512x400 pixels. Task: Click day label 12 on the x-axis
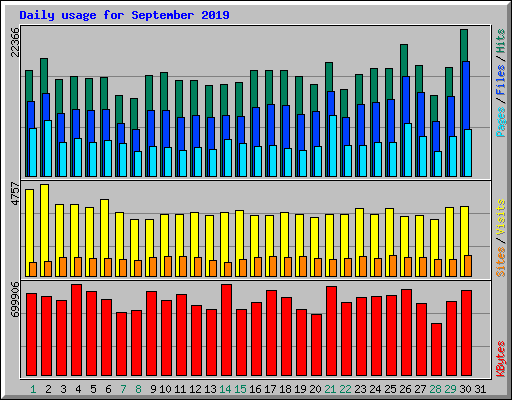pyautogui.click(x=195, y=389)
